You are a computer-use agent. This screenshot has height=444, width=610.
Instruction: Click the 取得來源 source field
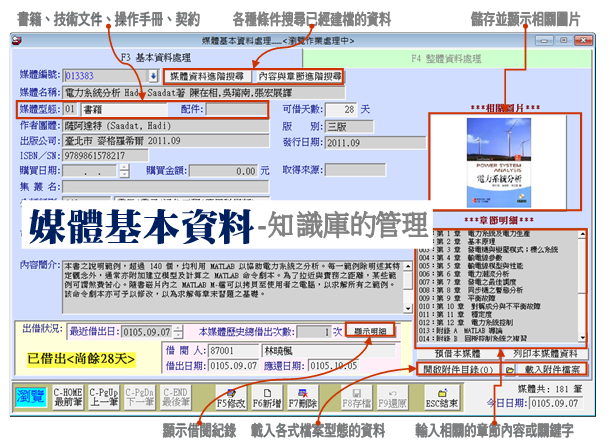coord(356,170)
